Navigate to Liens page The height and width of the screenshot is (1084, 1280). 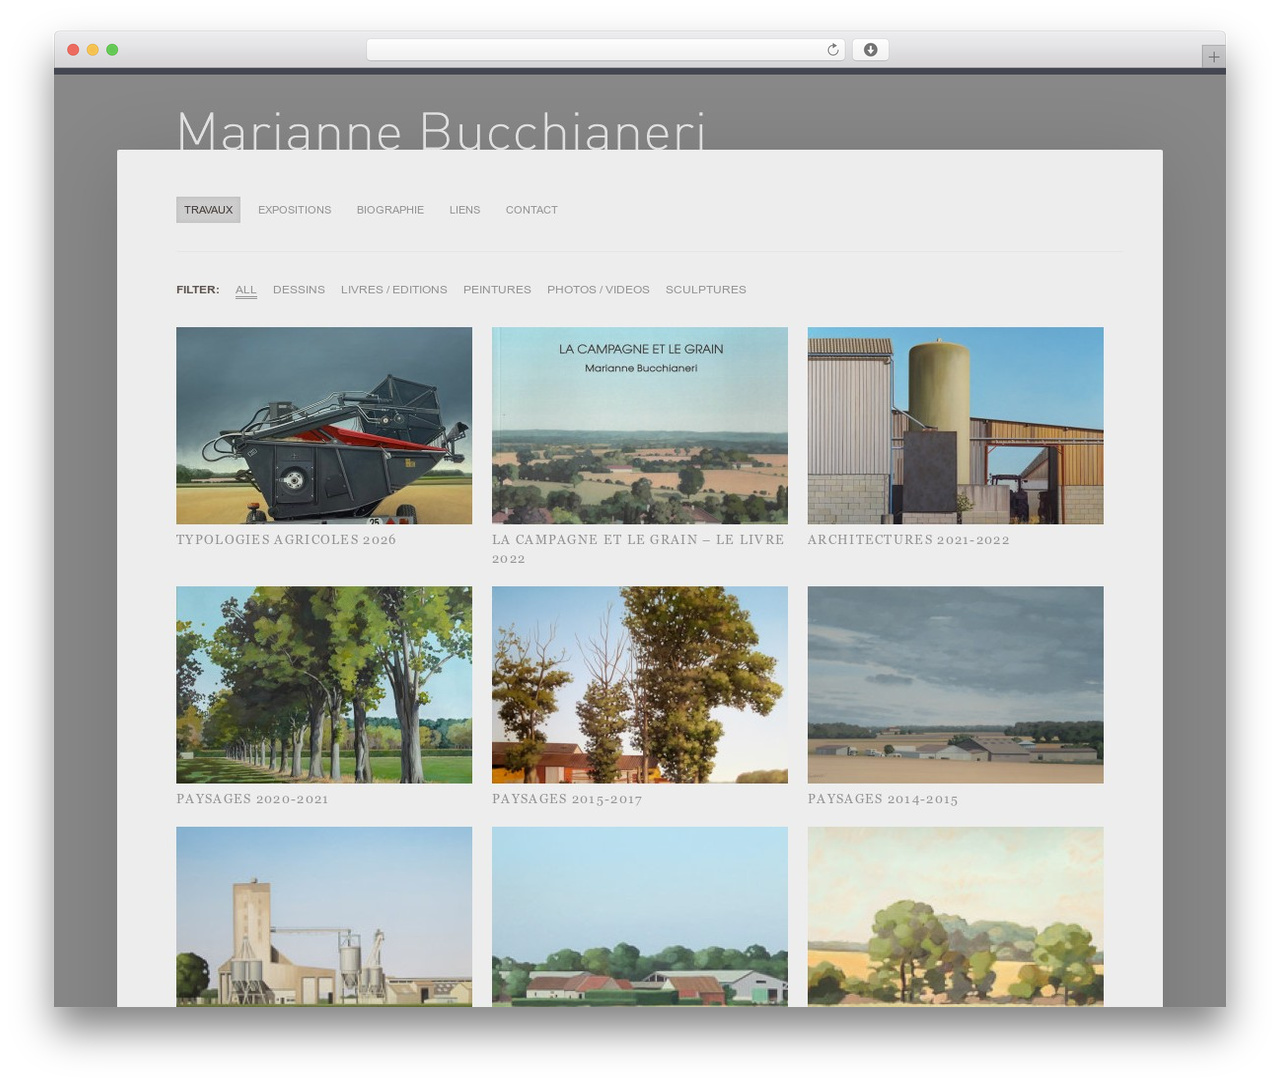tap(464, 210)
